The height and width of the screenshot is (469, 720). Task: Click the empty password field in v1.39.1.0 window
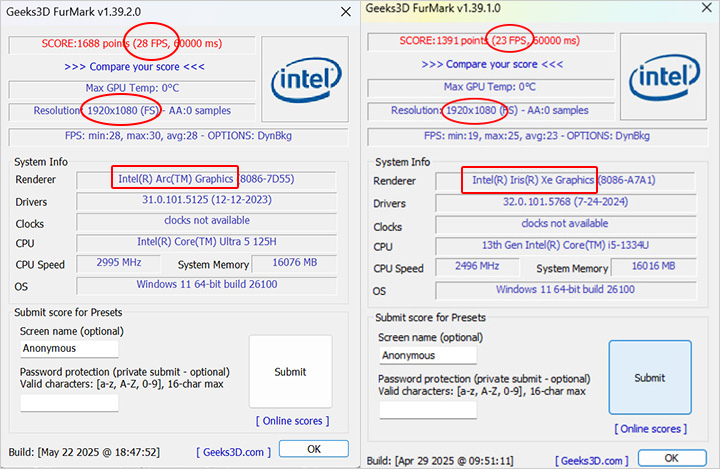428,410
